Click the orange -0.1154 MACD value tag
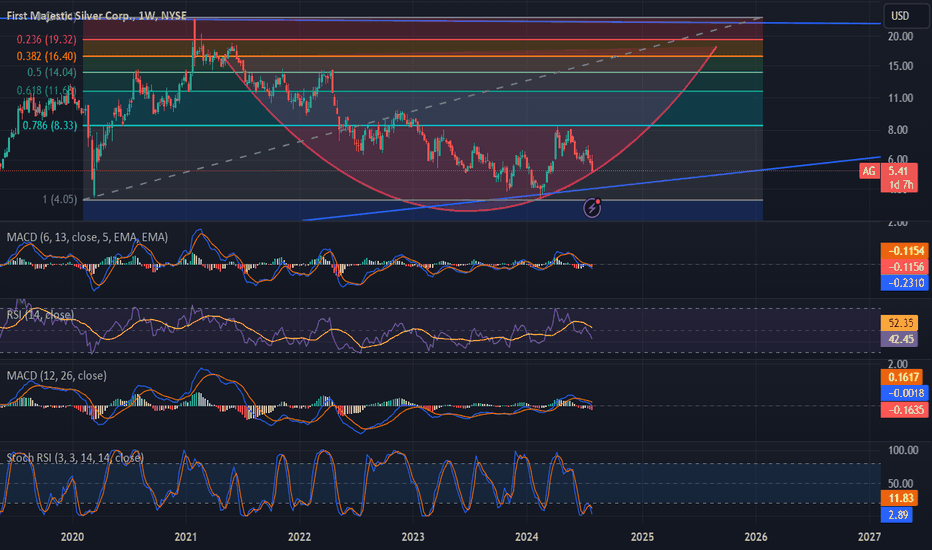This screenshot has height=550, width=932. tap(904, 251)
